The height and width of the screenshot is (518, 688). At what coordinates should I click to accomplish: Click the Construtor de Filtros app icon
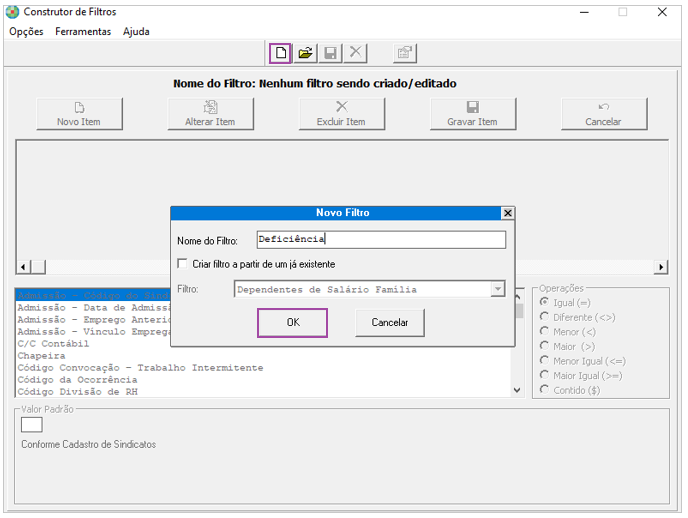pos(12,12)
